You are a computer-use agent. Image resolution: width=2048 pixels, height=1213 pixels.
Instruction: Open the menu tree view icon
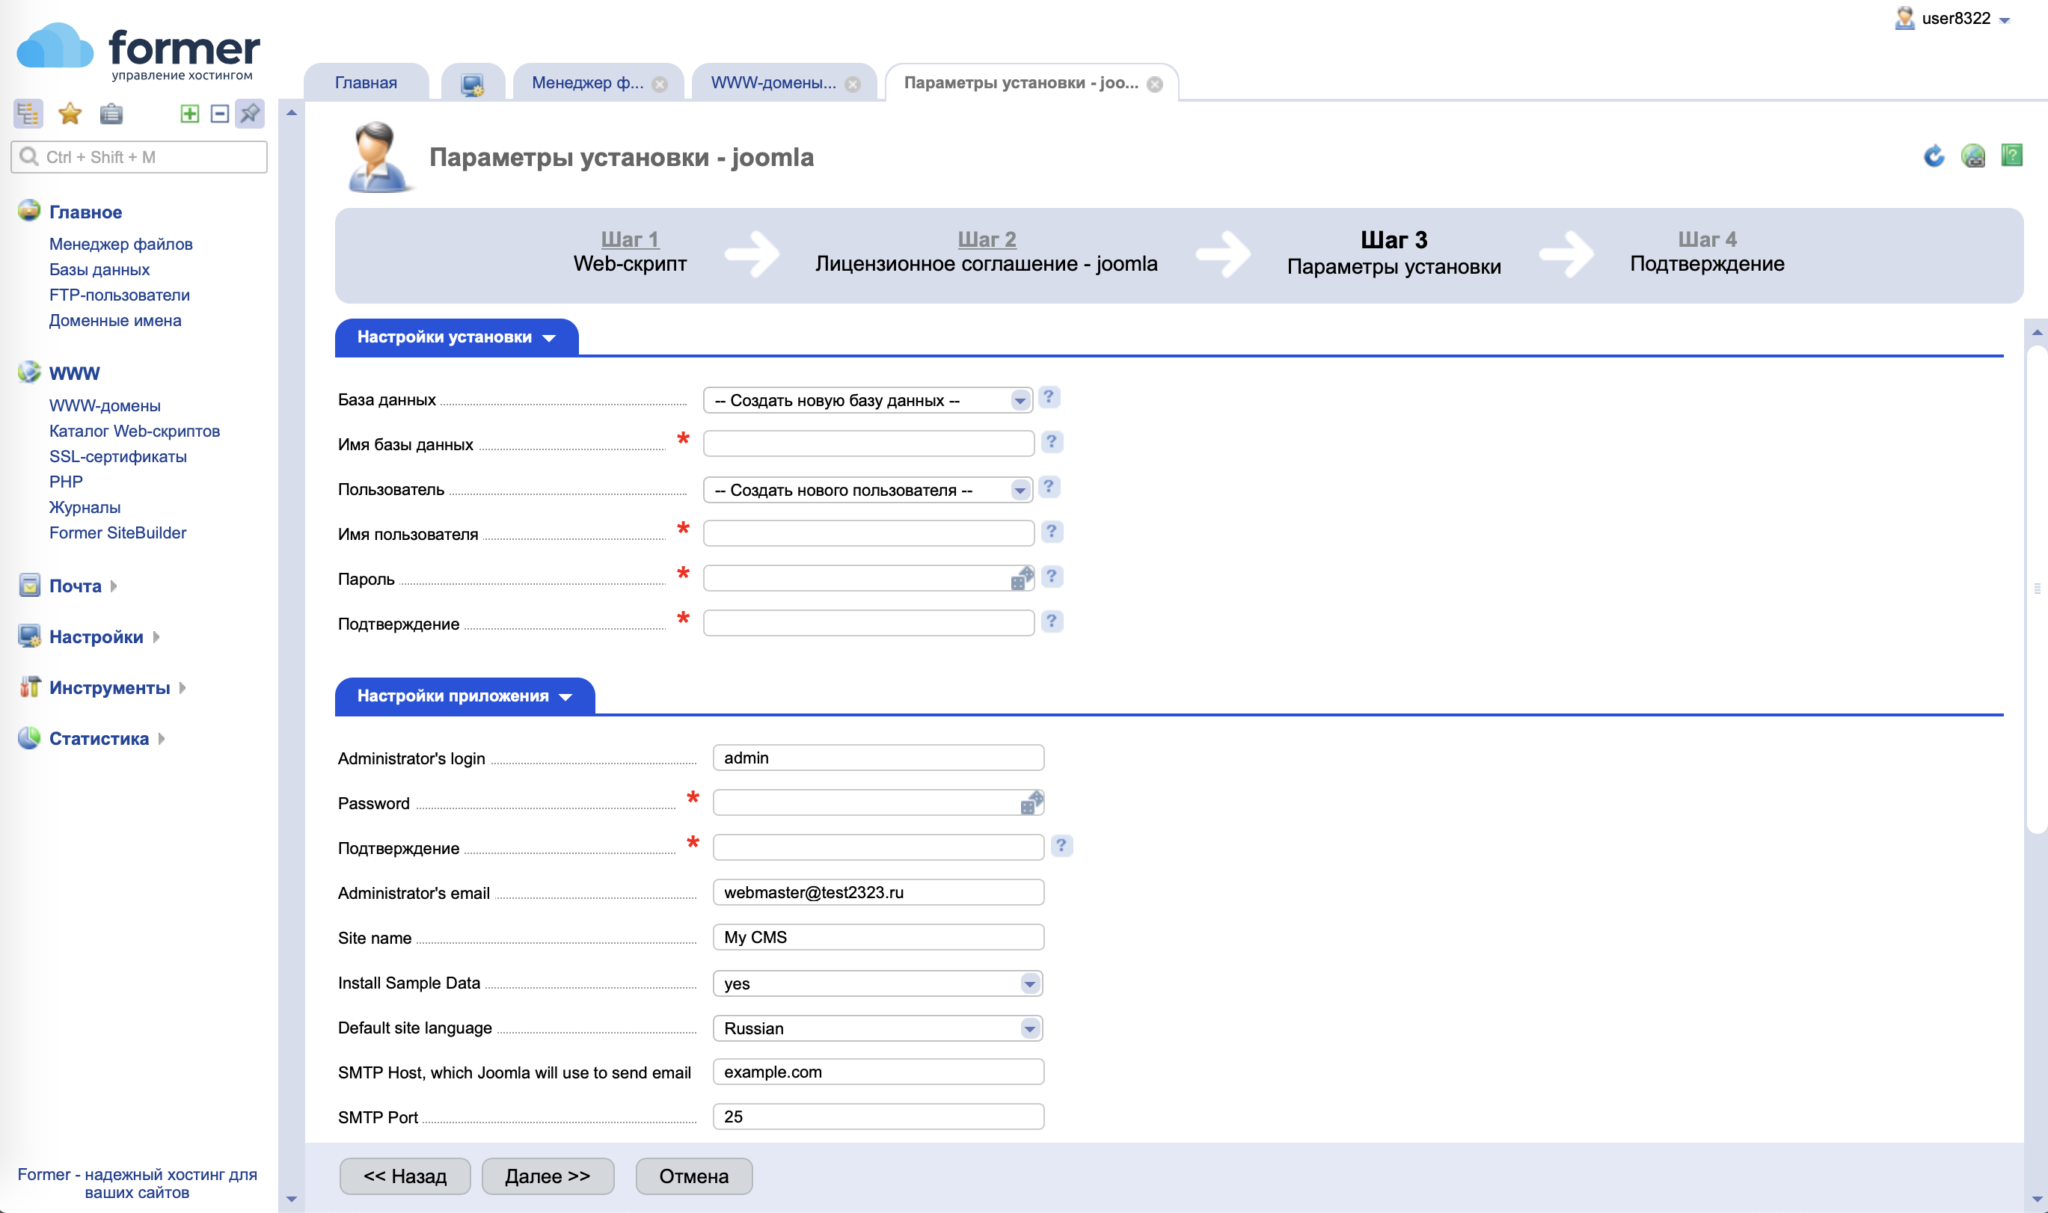(28, 114)
